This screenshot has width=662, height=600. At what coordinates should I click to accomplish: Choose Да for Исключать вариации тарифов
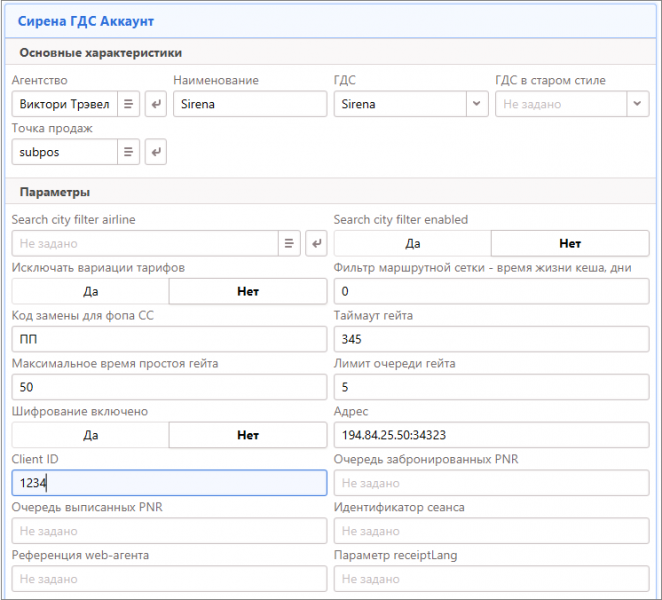point(90,291)
